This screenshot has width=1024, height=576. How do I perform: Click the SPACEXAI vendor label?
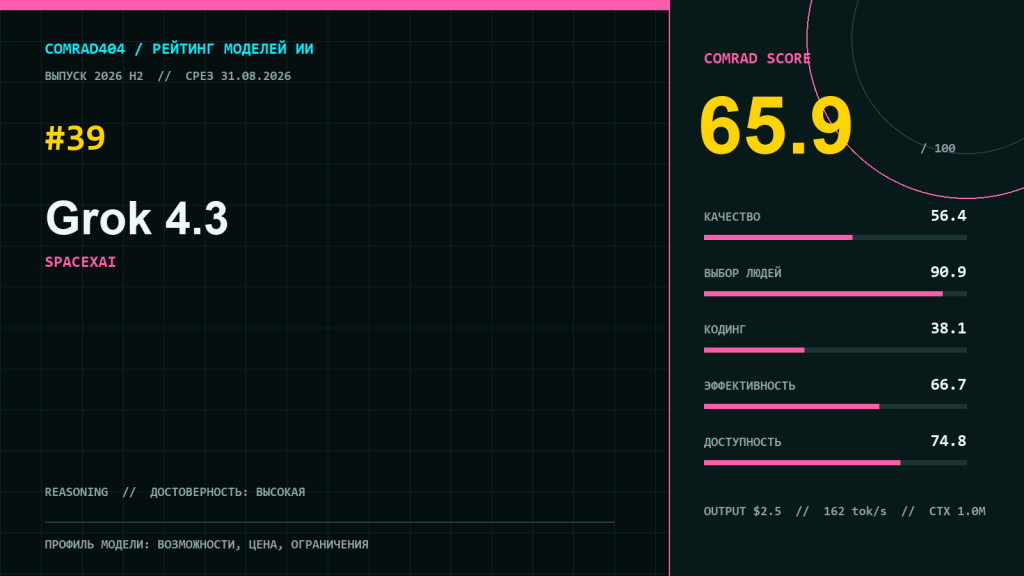click(80, 262)
